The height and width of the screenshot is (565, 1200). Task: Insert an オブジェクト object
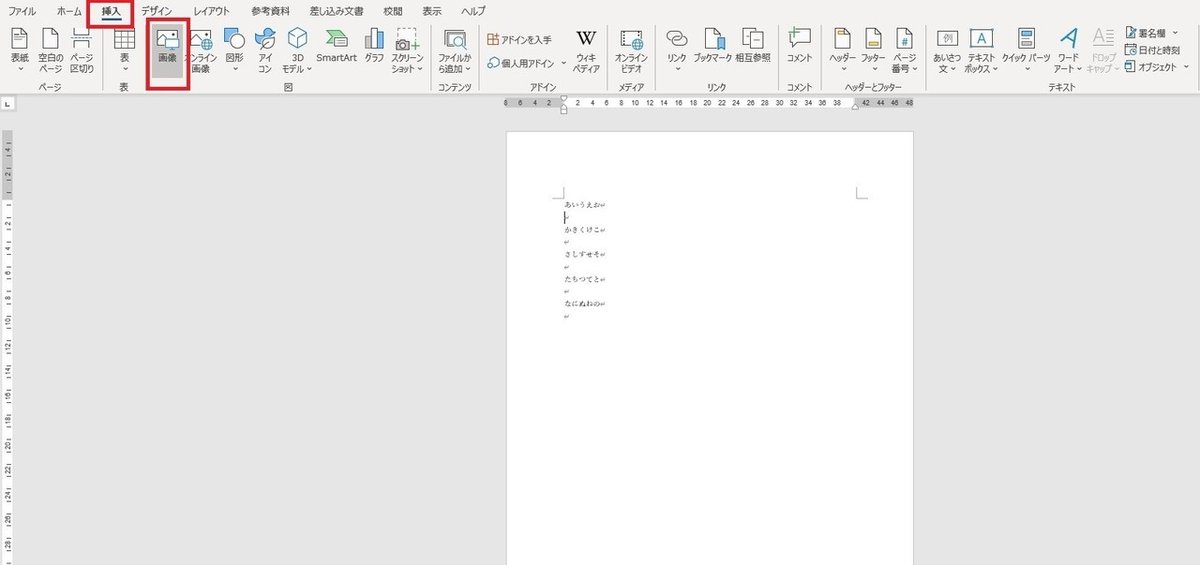pos(1150,67)
